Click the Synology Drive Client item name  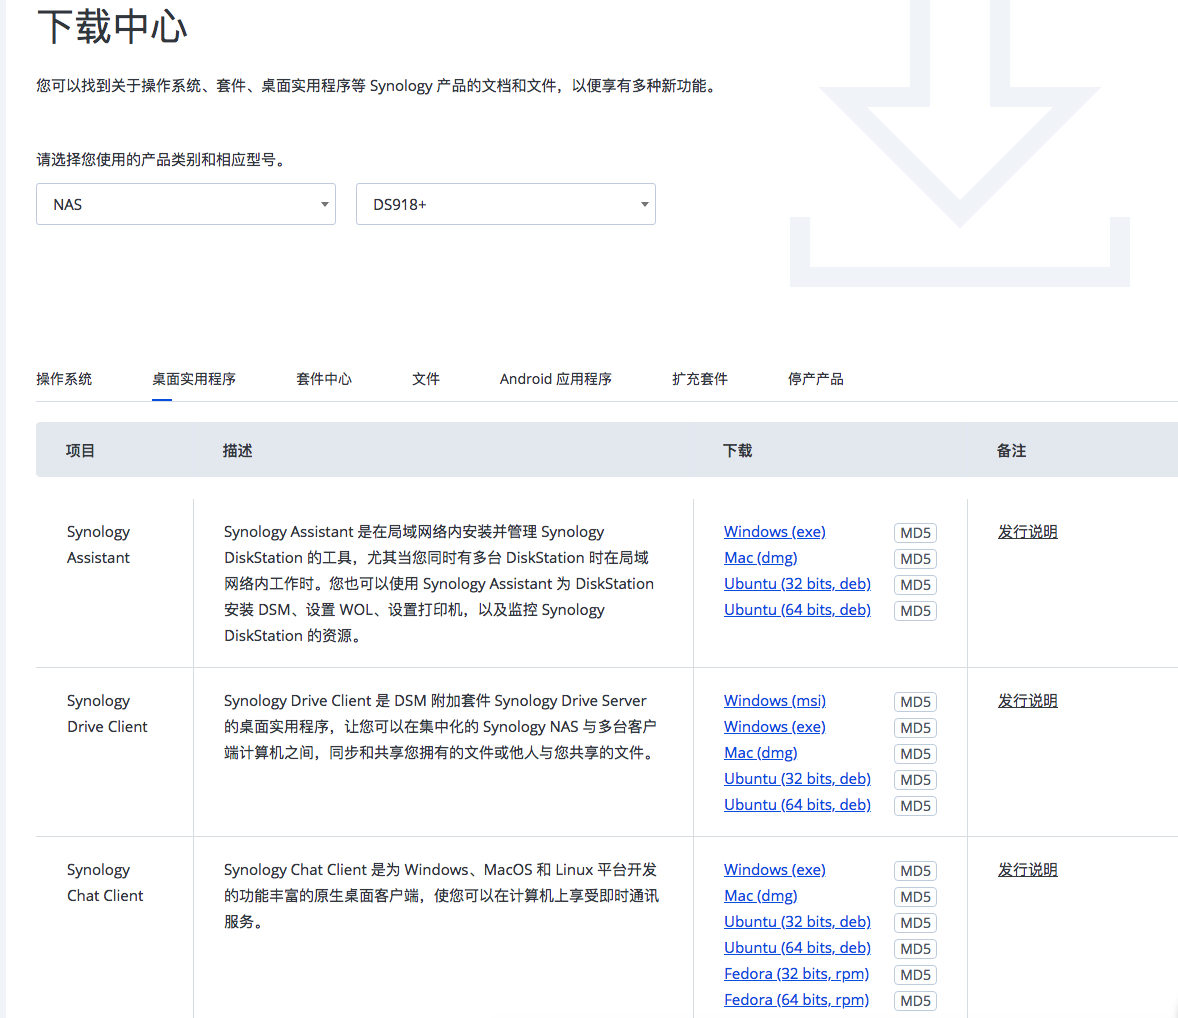point(107,714)
